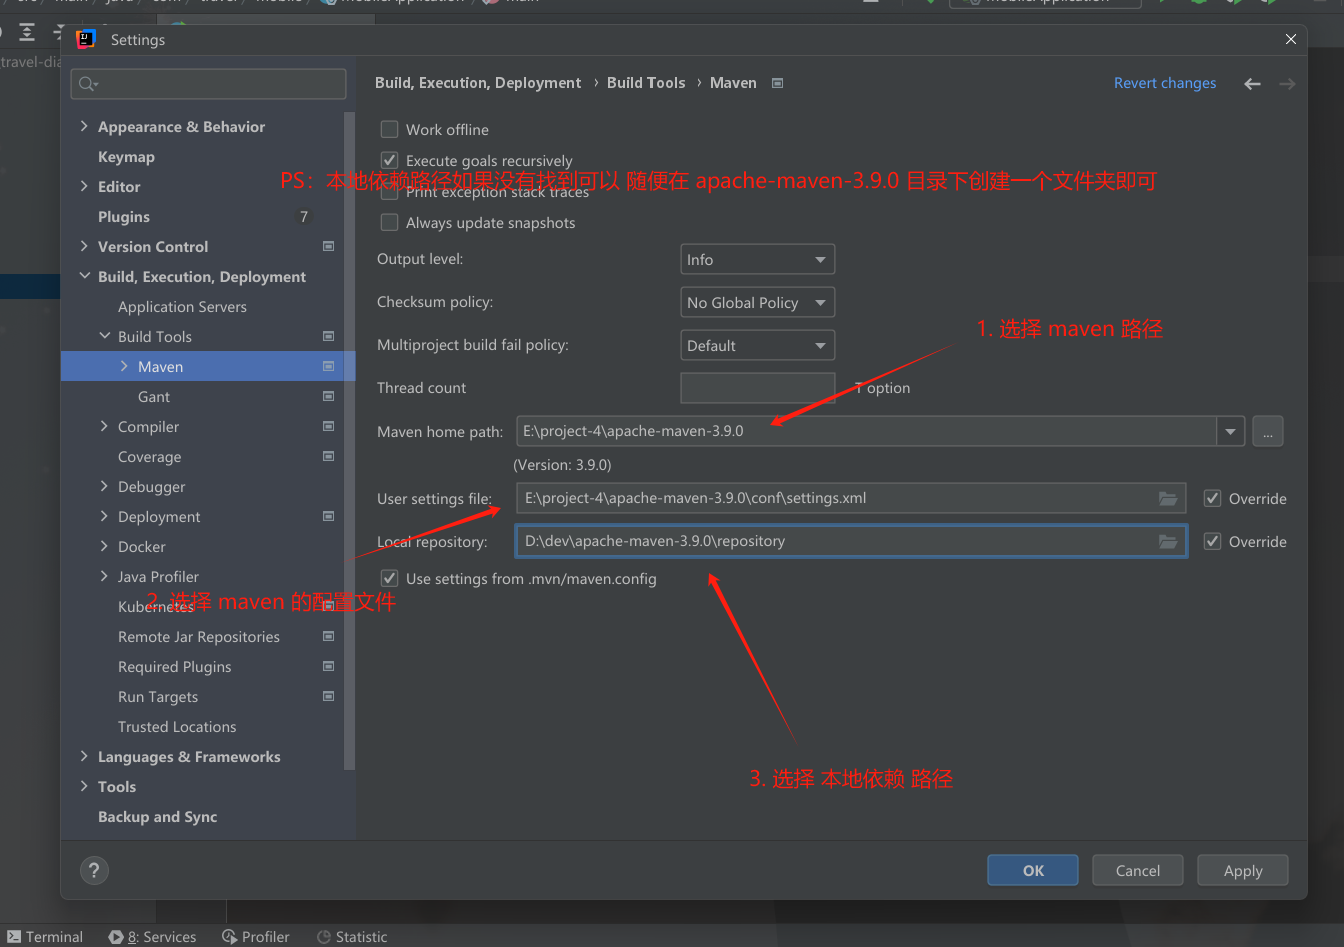Enable the Work offline checkbox
The width and height of the screenshot is (1344, 947).
click(390, 129)
